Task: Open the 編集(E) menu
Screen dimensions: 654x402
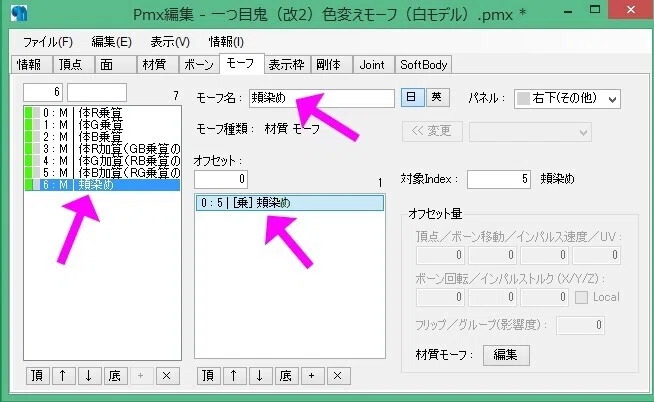Action: coord(111,42)
